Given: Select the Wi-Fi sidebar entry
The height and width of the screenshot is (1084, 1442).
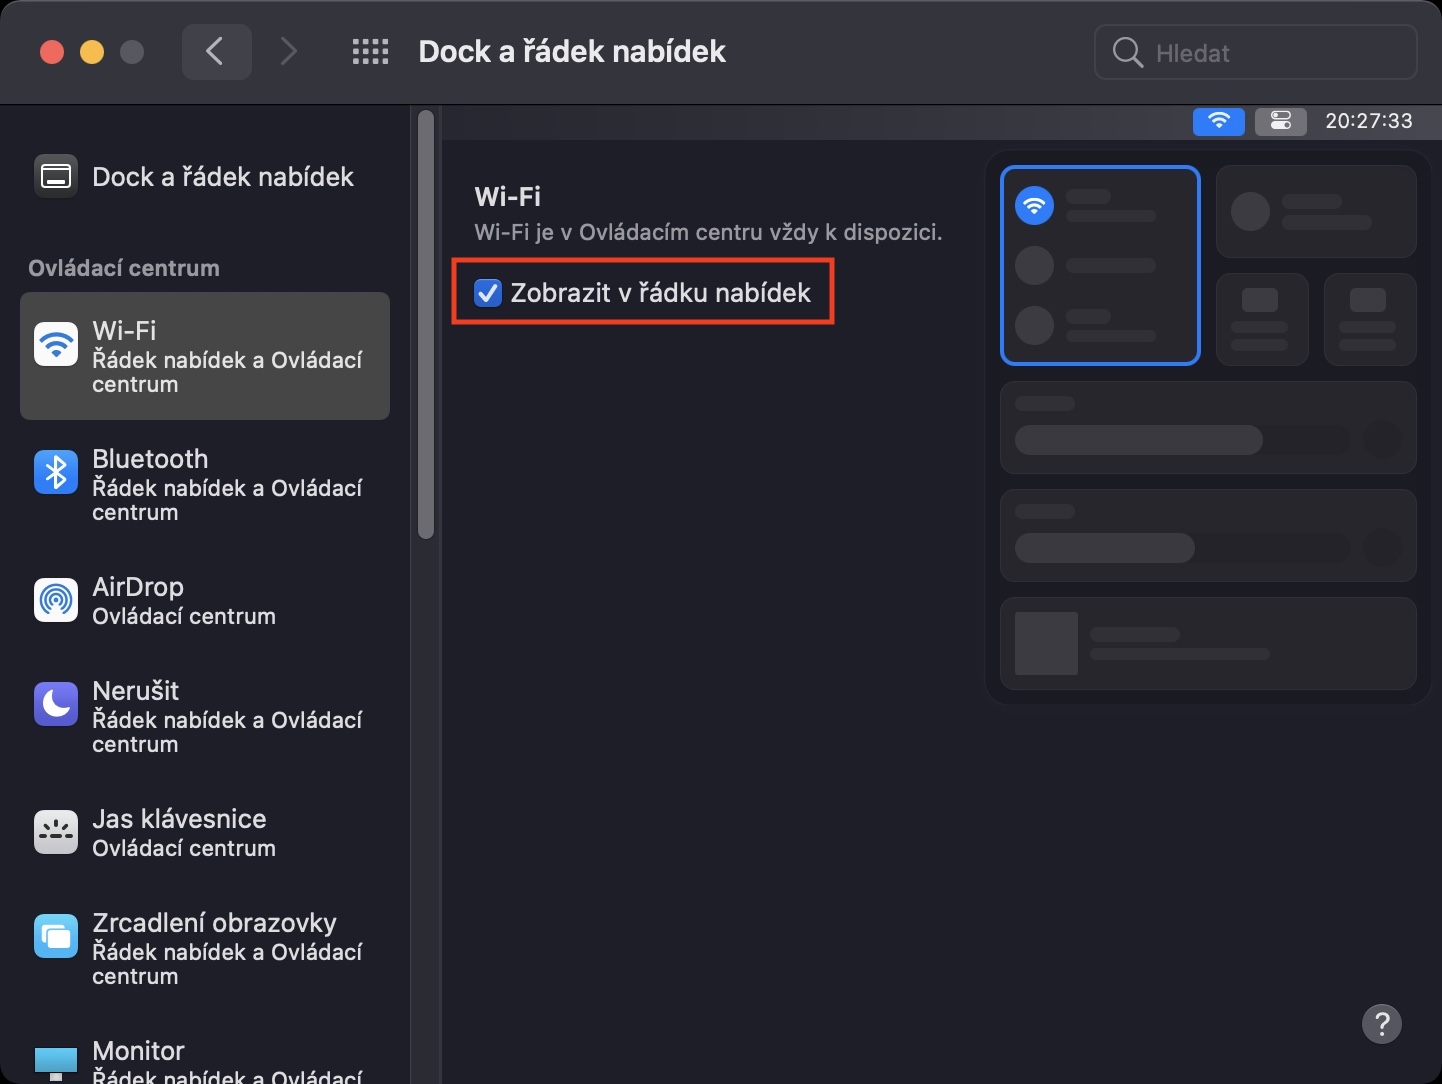Looking at the screenshot, I should 205,356.
